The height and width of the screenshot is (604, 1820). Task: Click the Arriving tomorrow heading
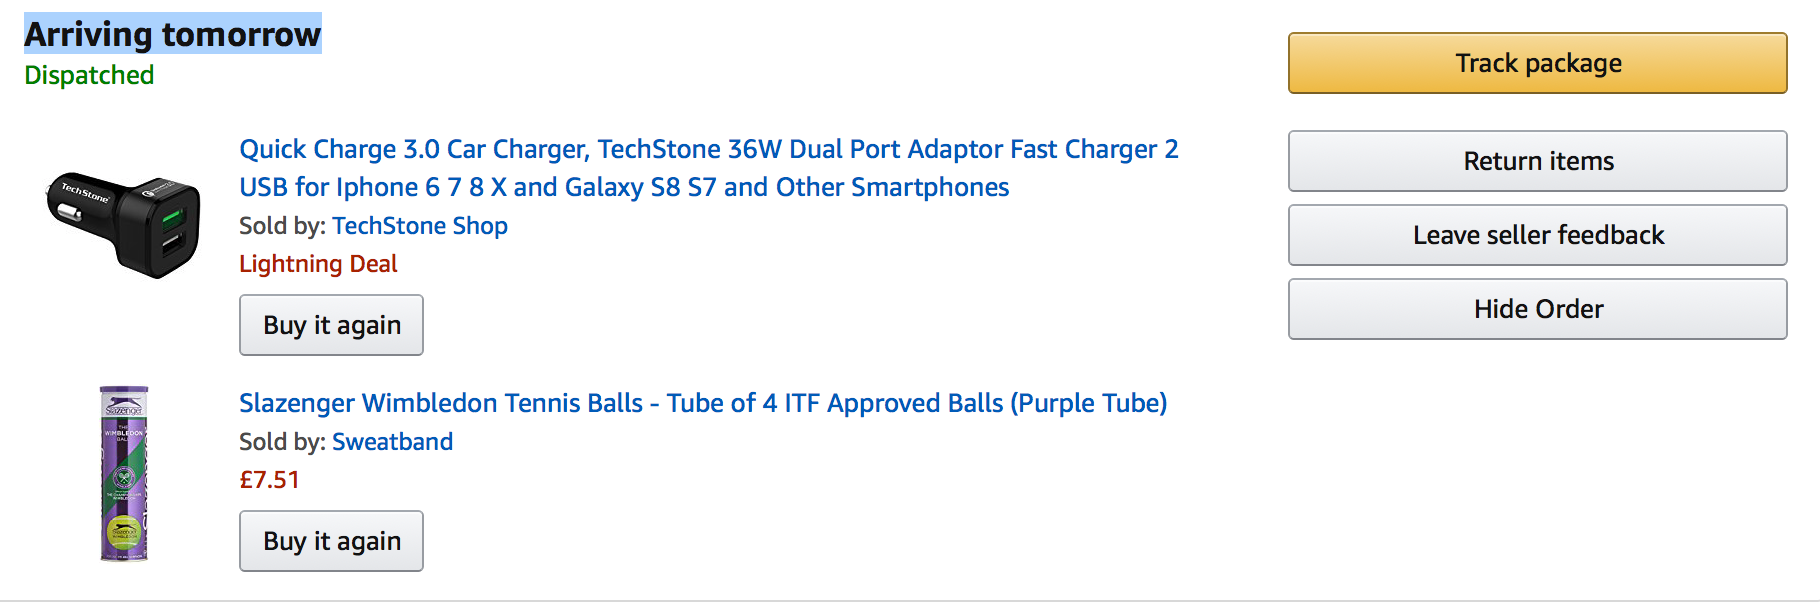point(173,34)
